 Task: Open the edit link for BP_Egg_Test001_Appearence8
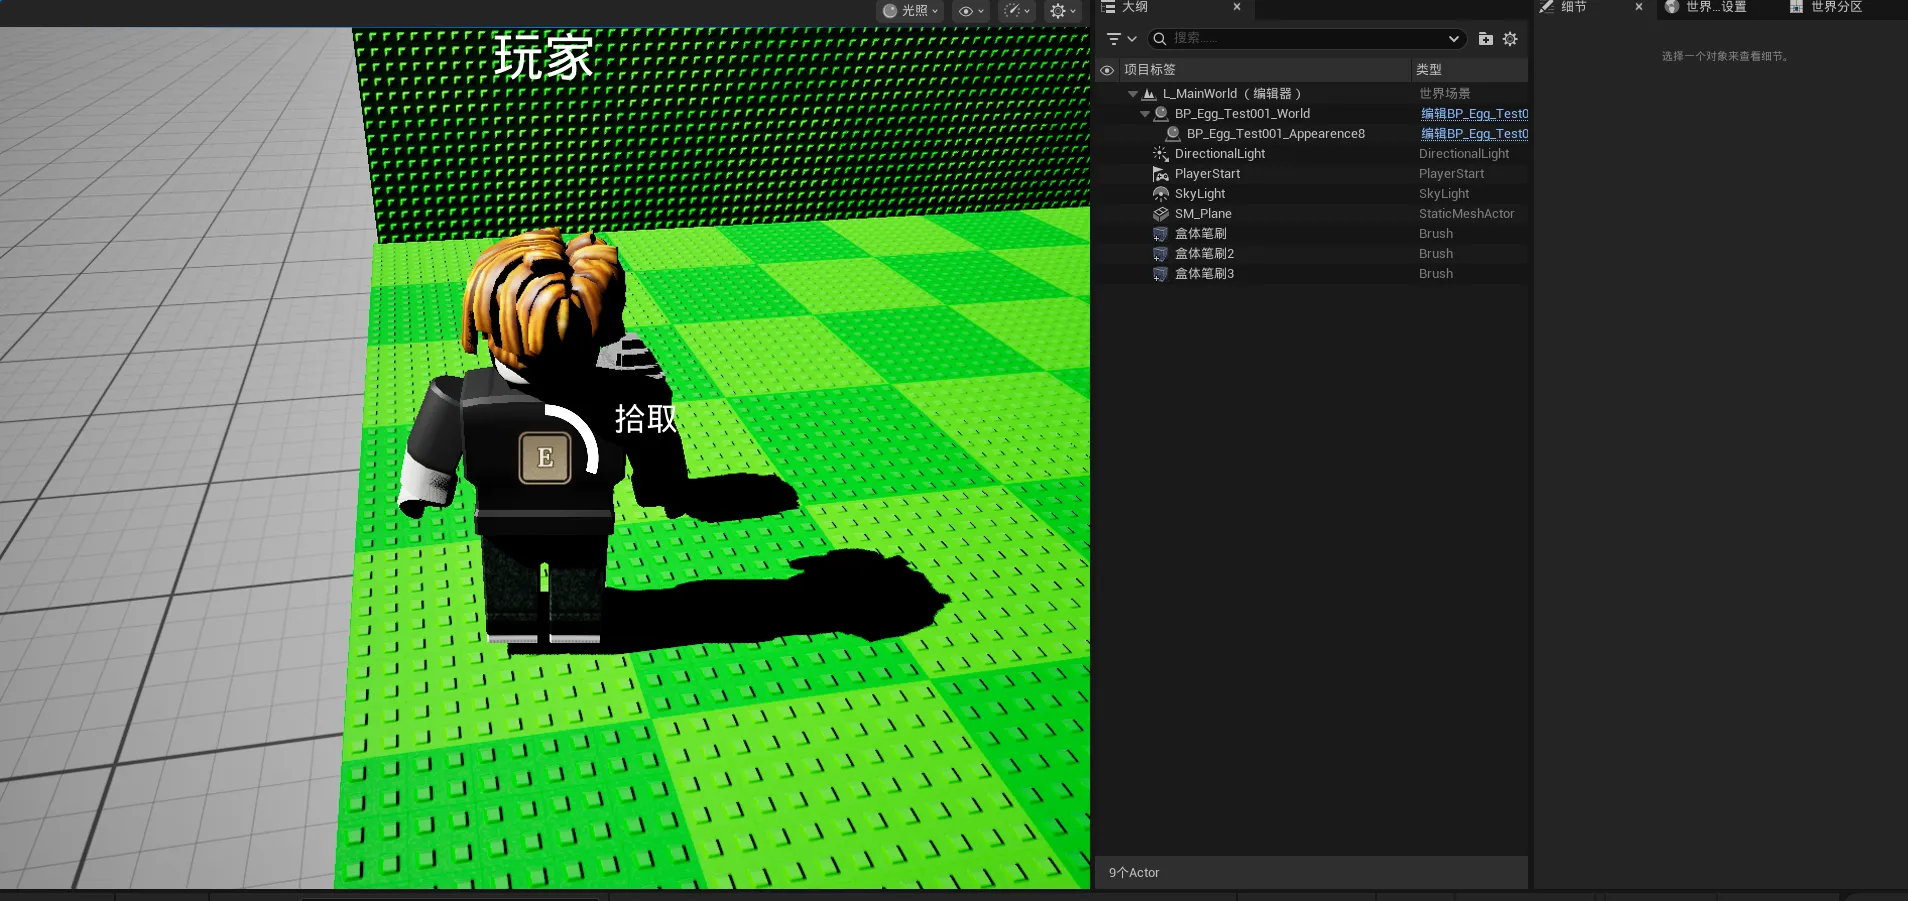pyautogui.click(x=1474, y=134)
